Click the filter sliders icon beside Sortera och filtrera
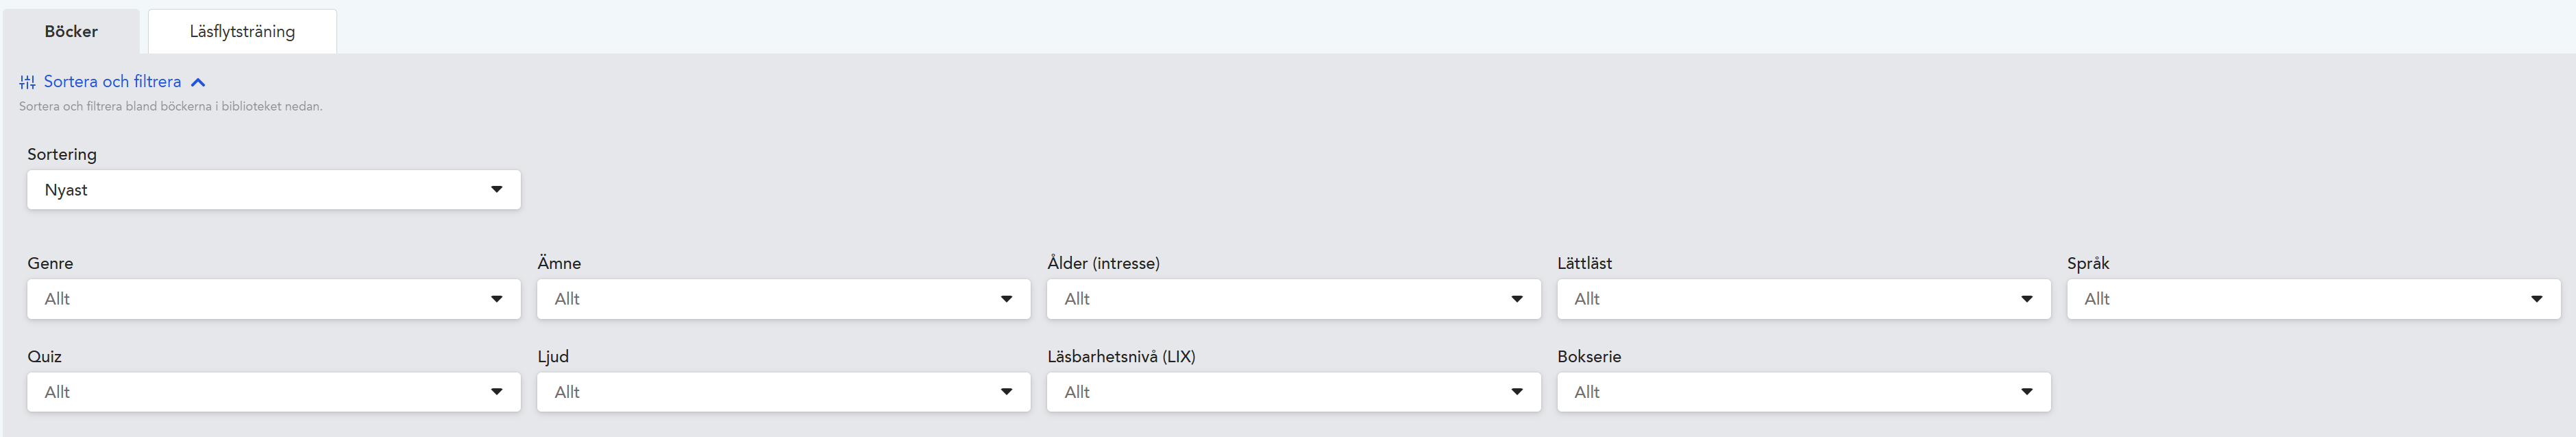The width and height of the screenshot is (2576, 437). [27, 82]
